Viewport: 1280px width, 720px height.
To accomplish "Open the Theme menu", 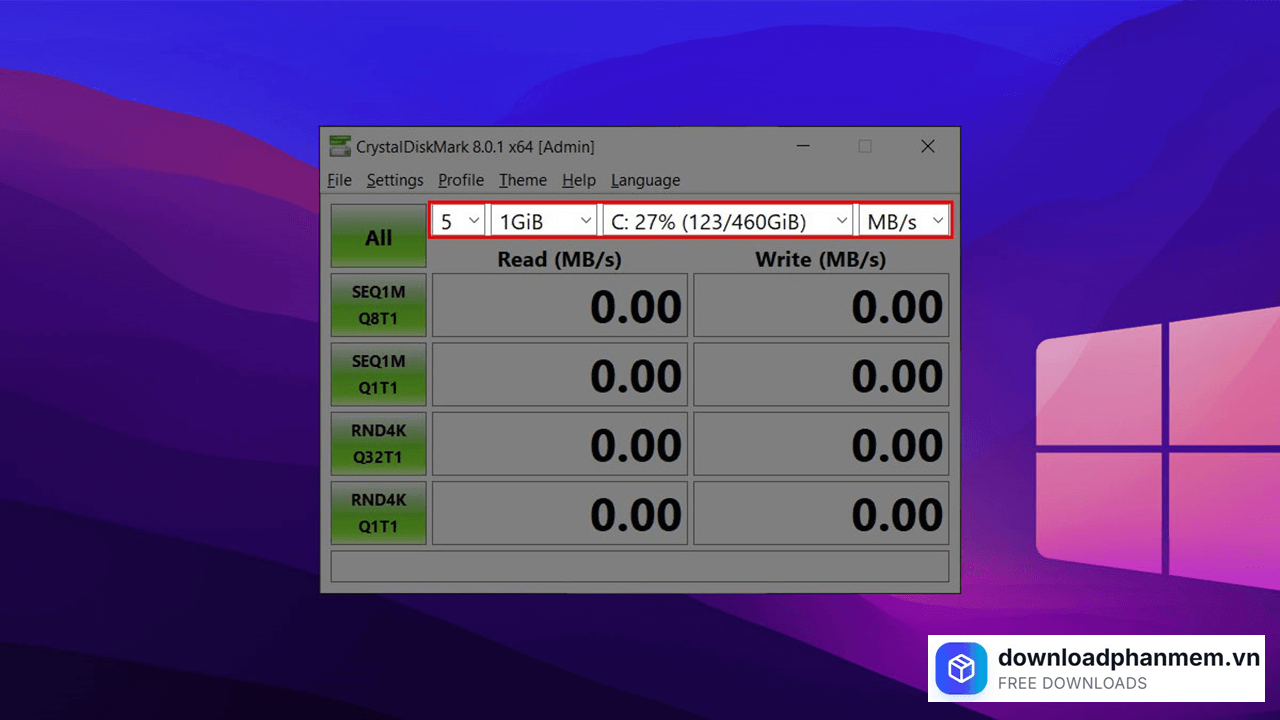I will click(523, 180).
